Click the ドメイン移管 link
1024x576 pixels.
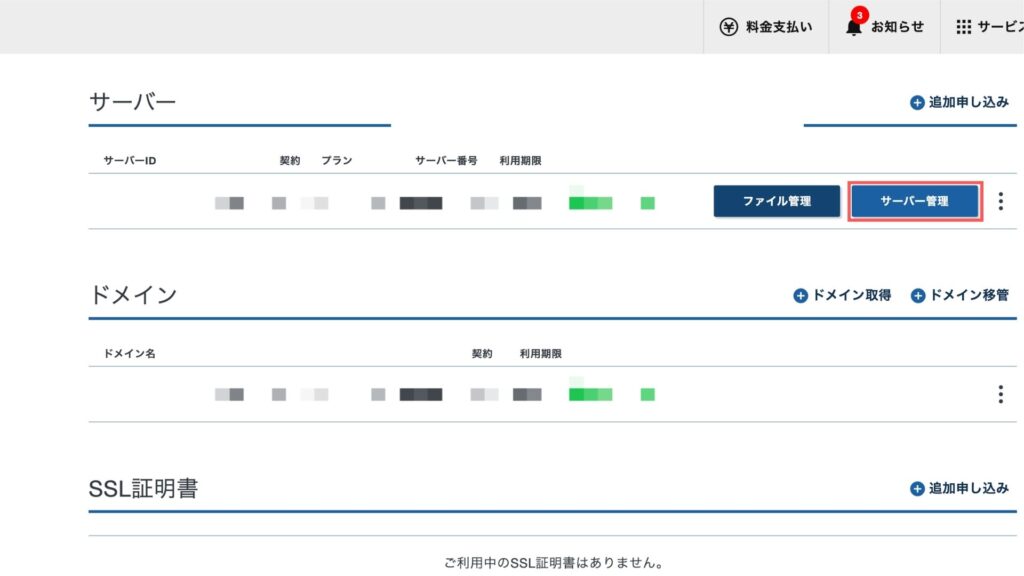click(x=960, y=295)
